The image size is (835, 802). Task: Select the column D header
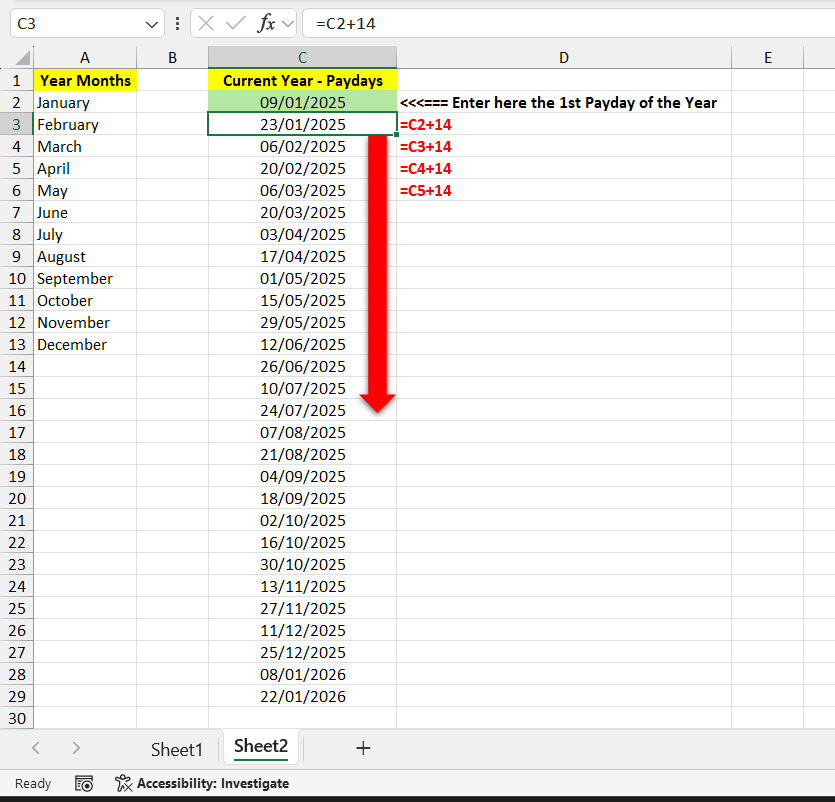point(563,57)
